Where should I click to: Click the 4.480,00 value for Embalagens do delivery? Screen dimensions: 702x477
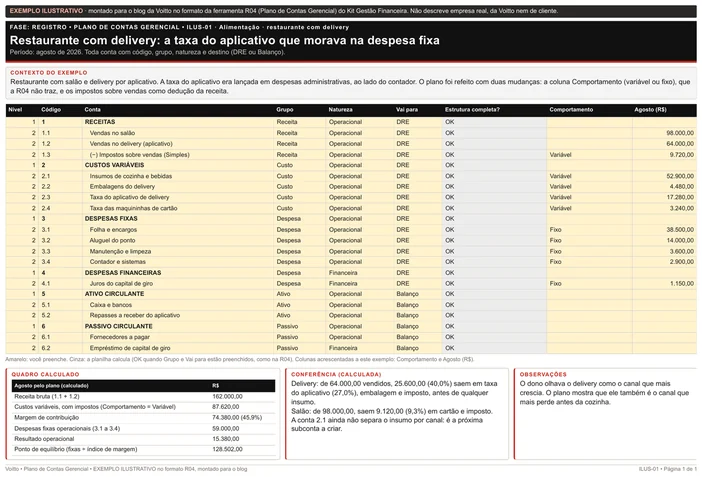coord(682,187)
